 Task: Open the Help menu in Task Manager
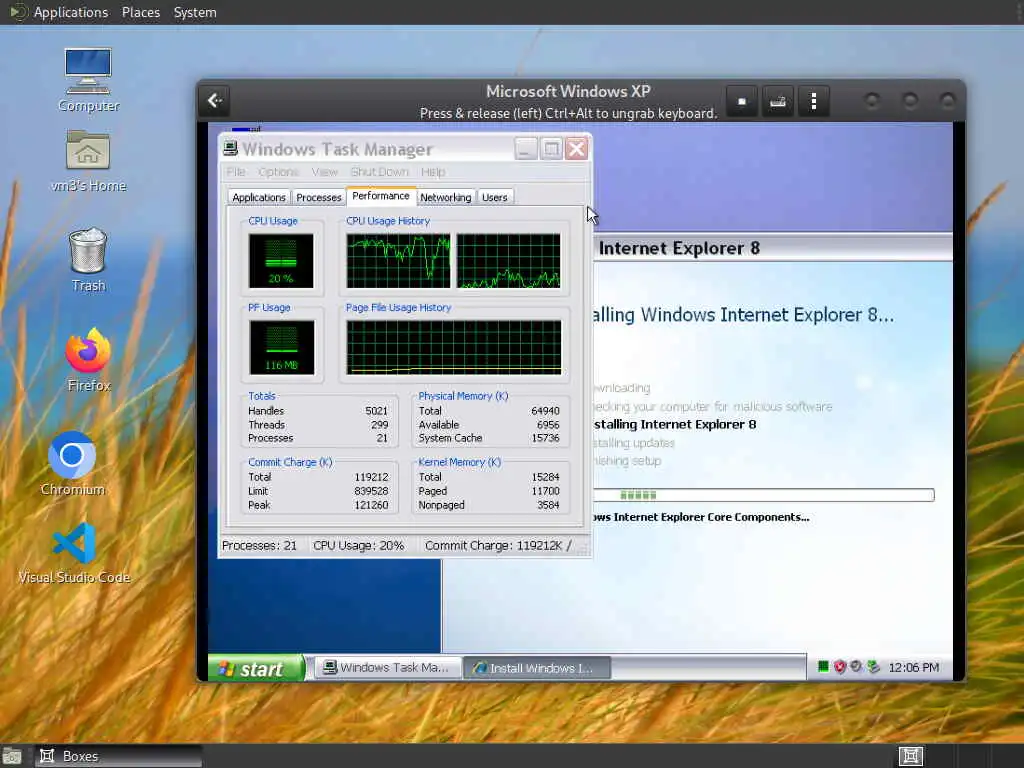pyautogui.click(x=433, y=172)
